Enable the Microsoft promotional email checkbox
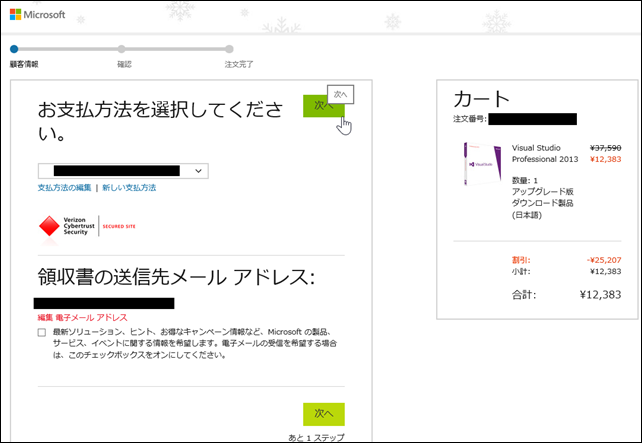Image resolution: width=642 pixels, height=443 pixels. coord(41,332)
